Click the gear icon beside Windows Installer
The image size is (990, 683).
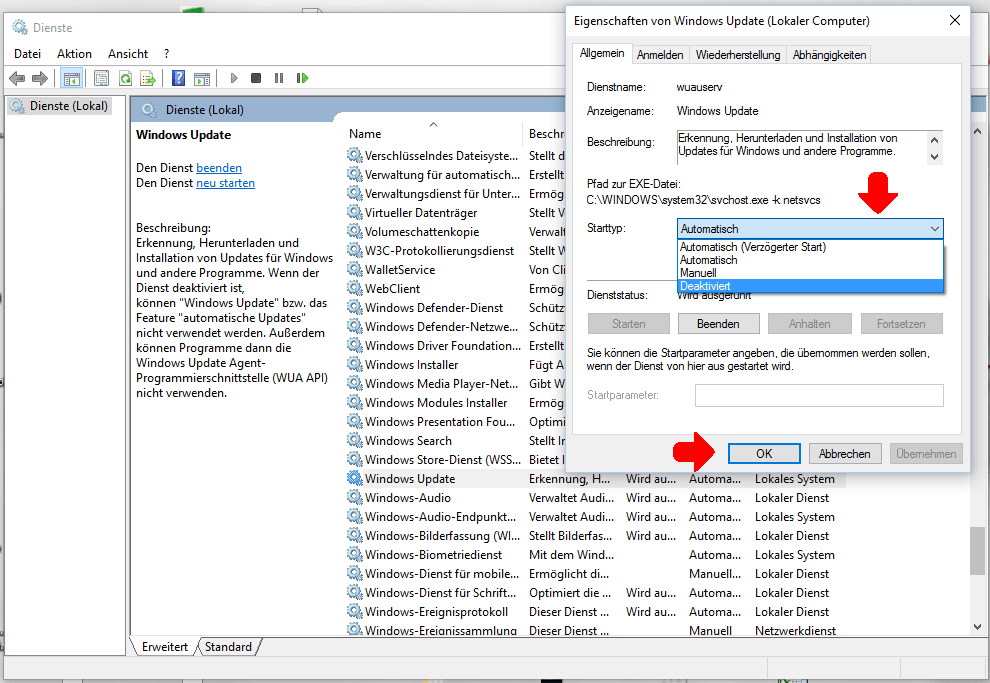(354, 364)
